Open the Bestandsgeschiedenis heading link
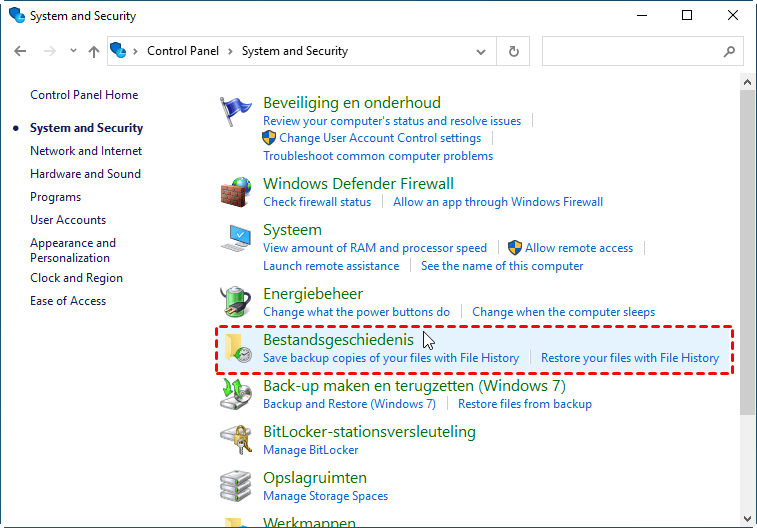 coord(338,340)
